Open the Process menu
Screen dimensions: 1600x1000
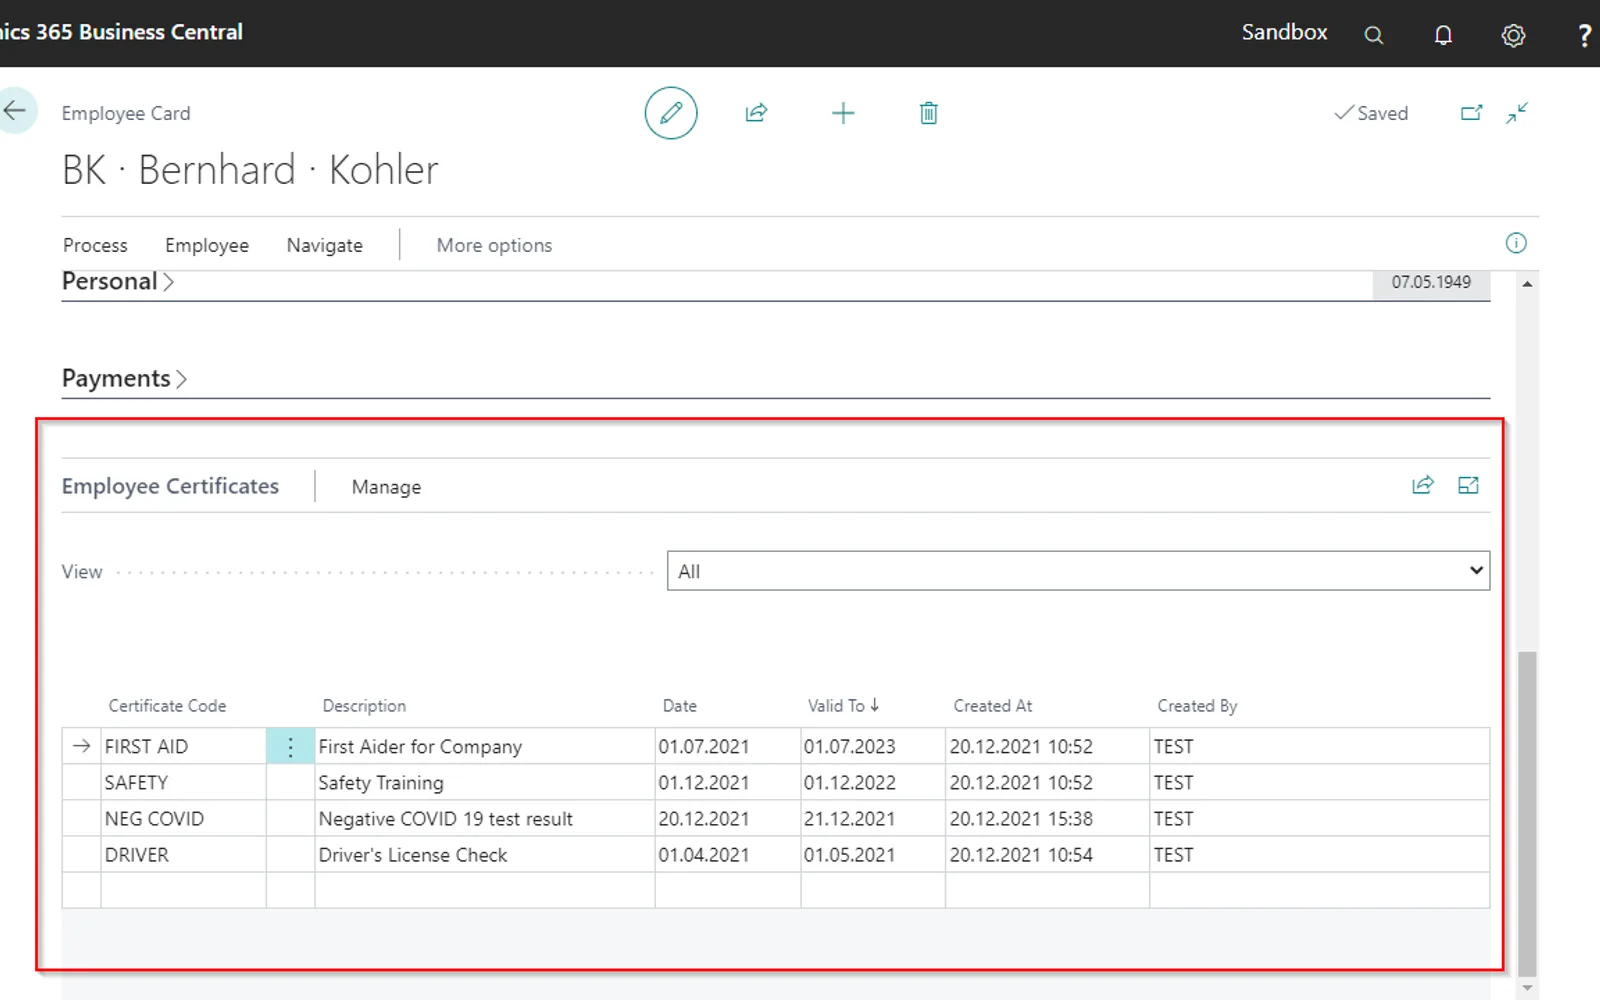pos(95,245)
